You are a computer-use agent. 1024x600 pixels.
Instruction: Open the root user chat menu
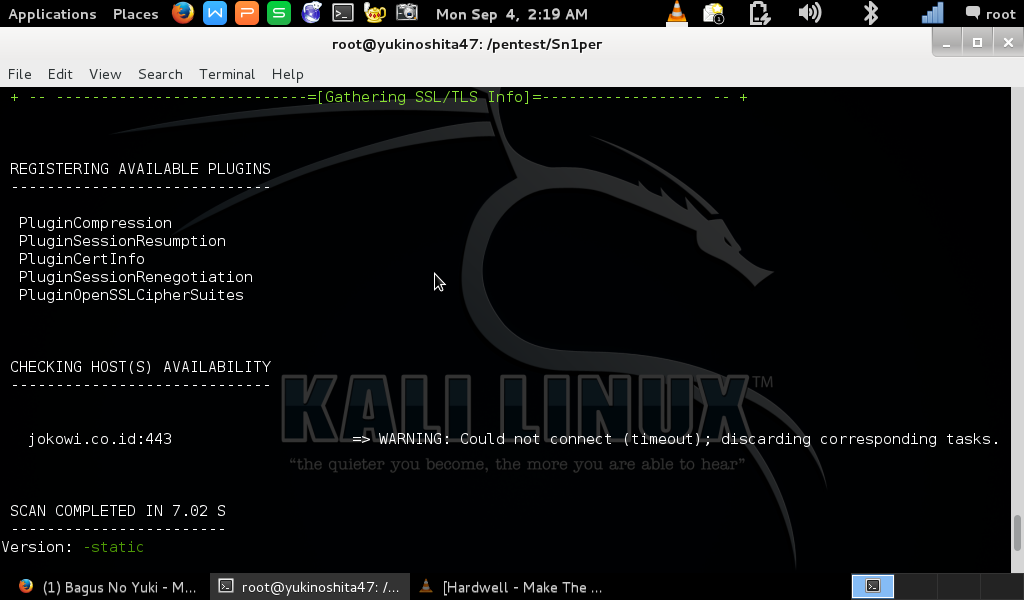pos(991,14)
